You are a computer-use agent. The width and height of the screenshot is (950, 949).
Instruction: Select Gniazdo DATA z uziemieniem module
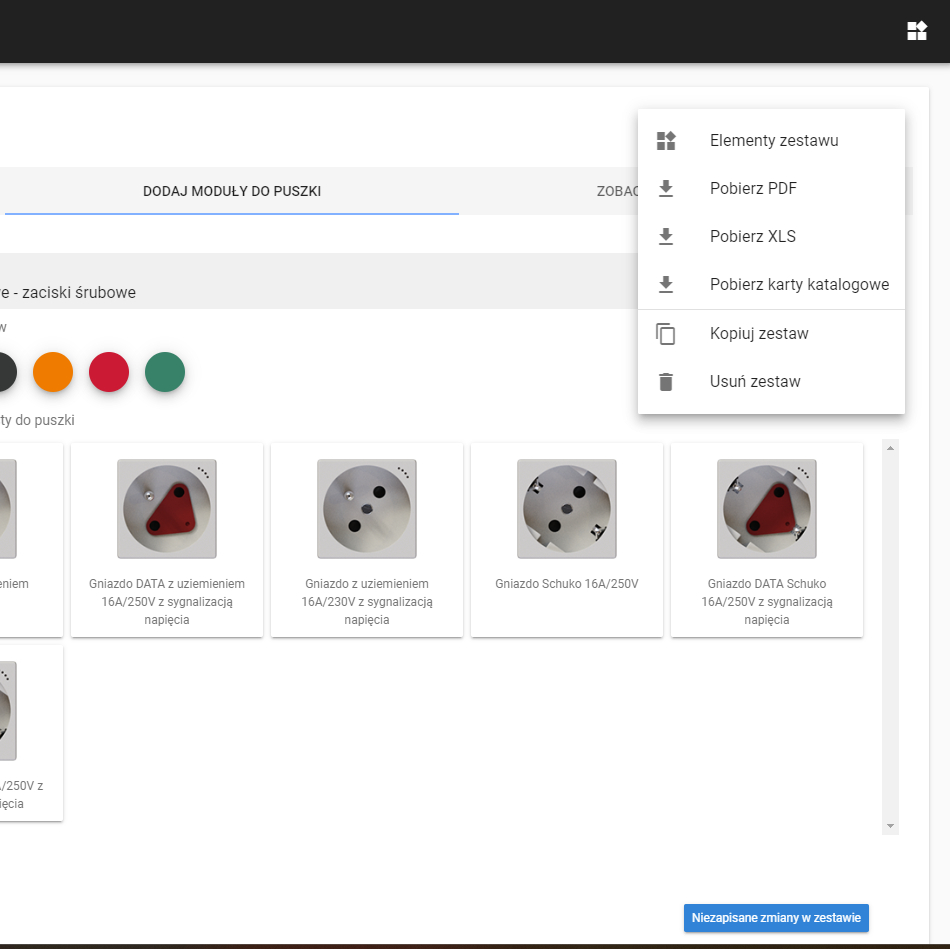tap(167, 540)
